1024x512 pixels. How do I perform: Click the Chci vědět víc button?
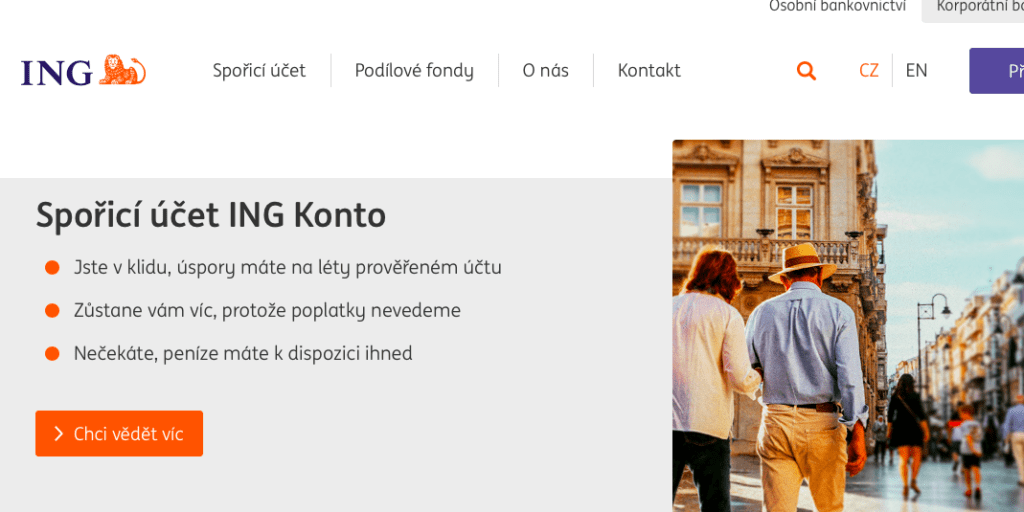click(119, 434)
